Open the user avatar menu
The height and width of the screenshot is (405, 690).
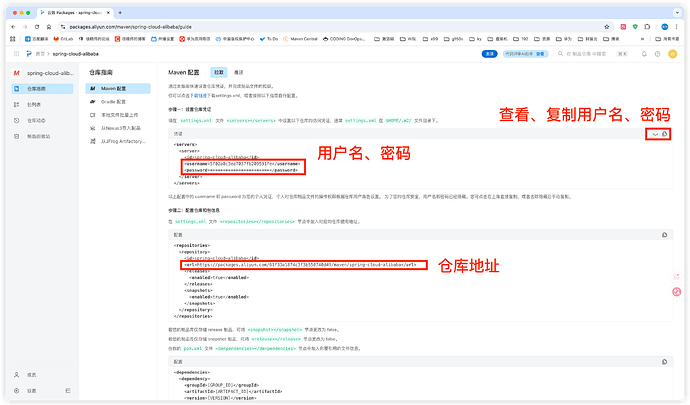[x=672, y=54]
